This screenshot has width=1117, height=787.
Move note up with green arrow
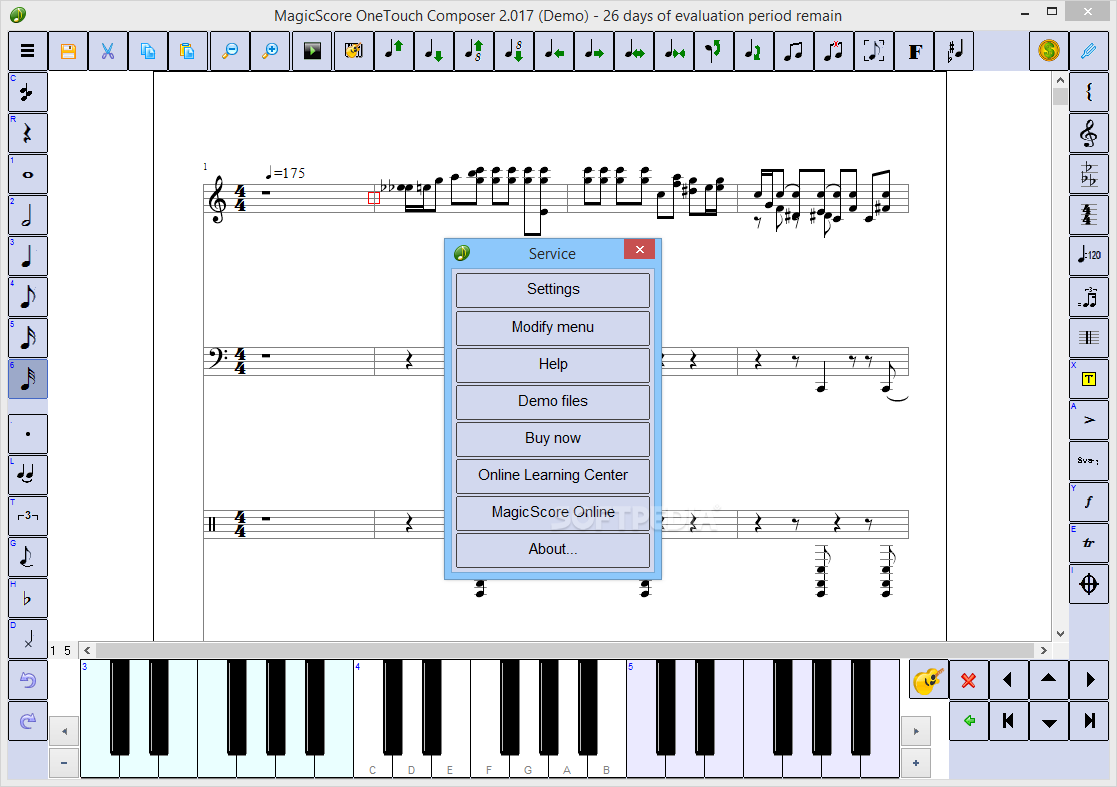pos(394,51)
